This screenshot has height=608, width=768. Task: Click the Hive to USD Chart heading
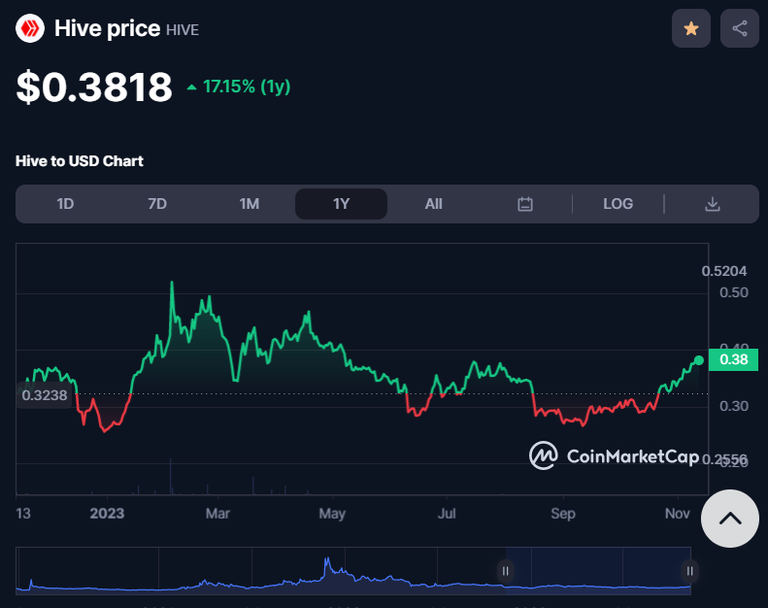pos(79,161)
